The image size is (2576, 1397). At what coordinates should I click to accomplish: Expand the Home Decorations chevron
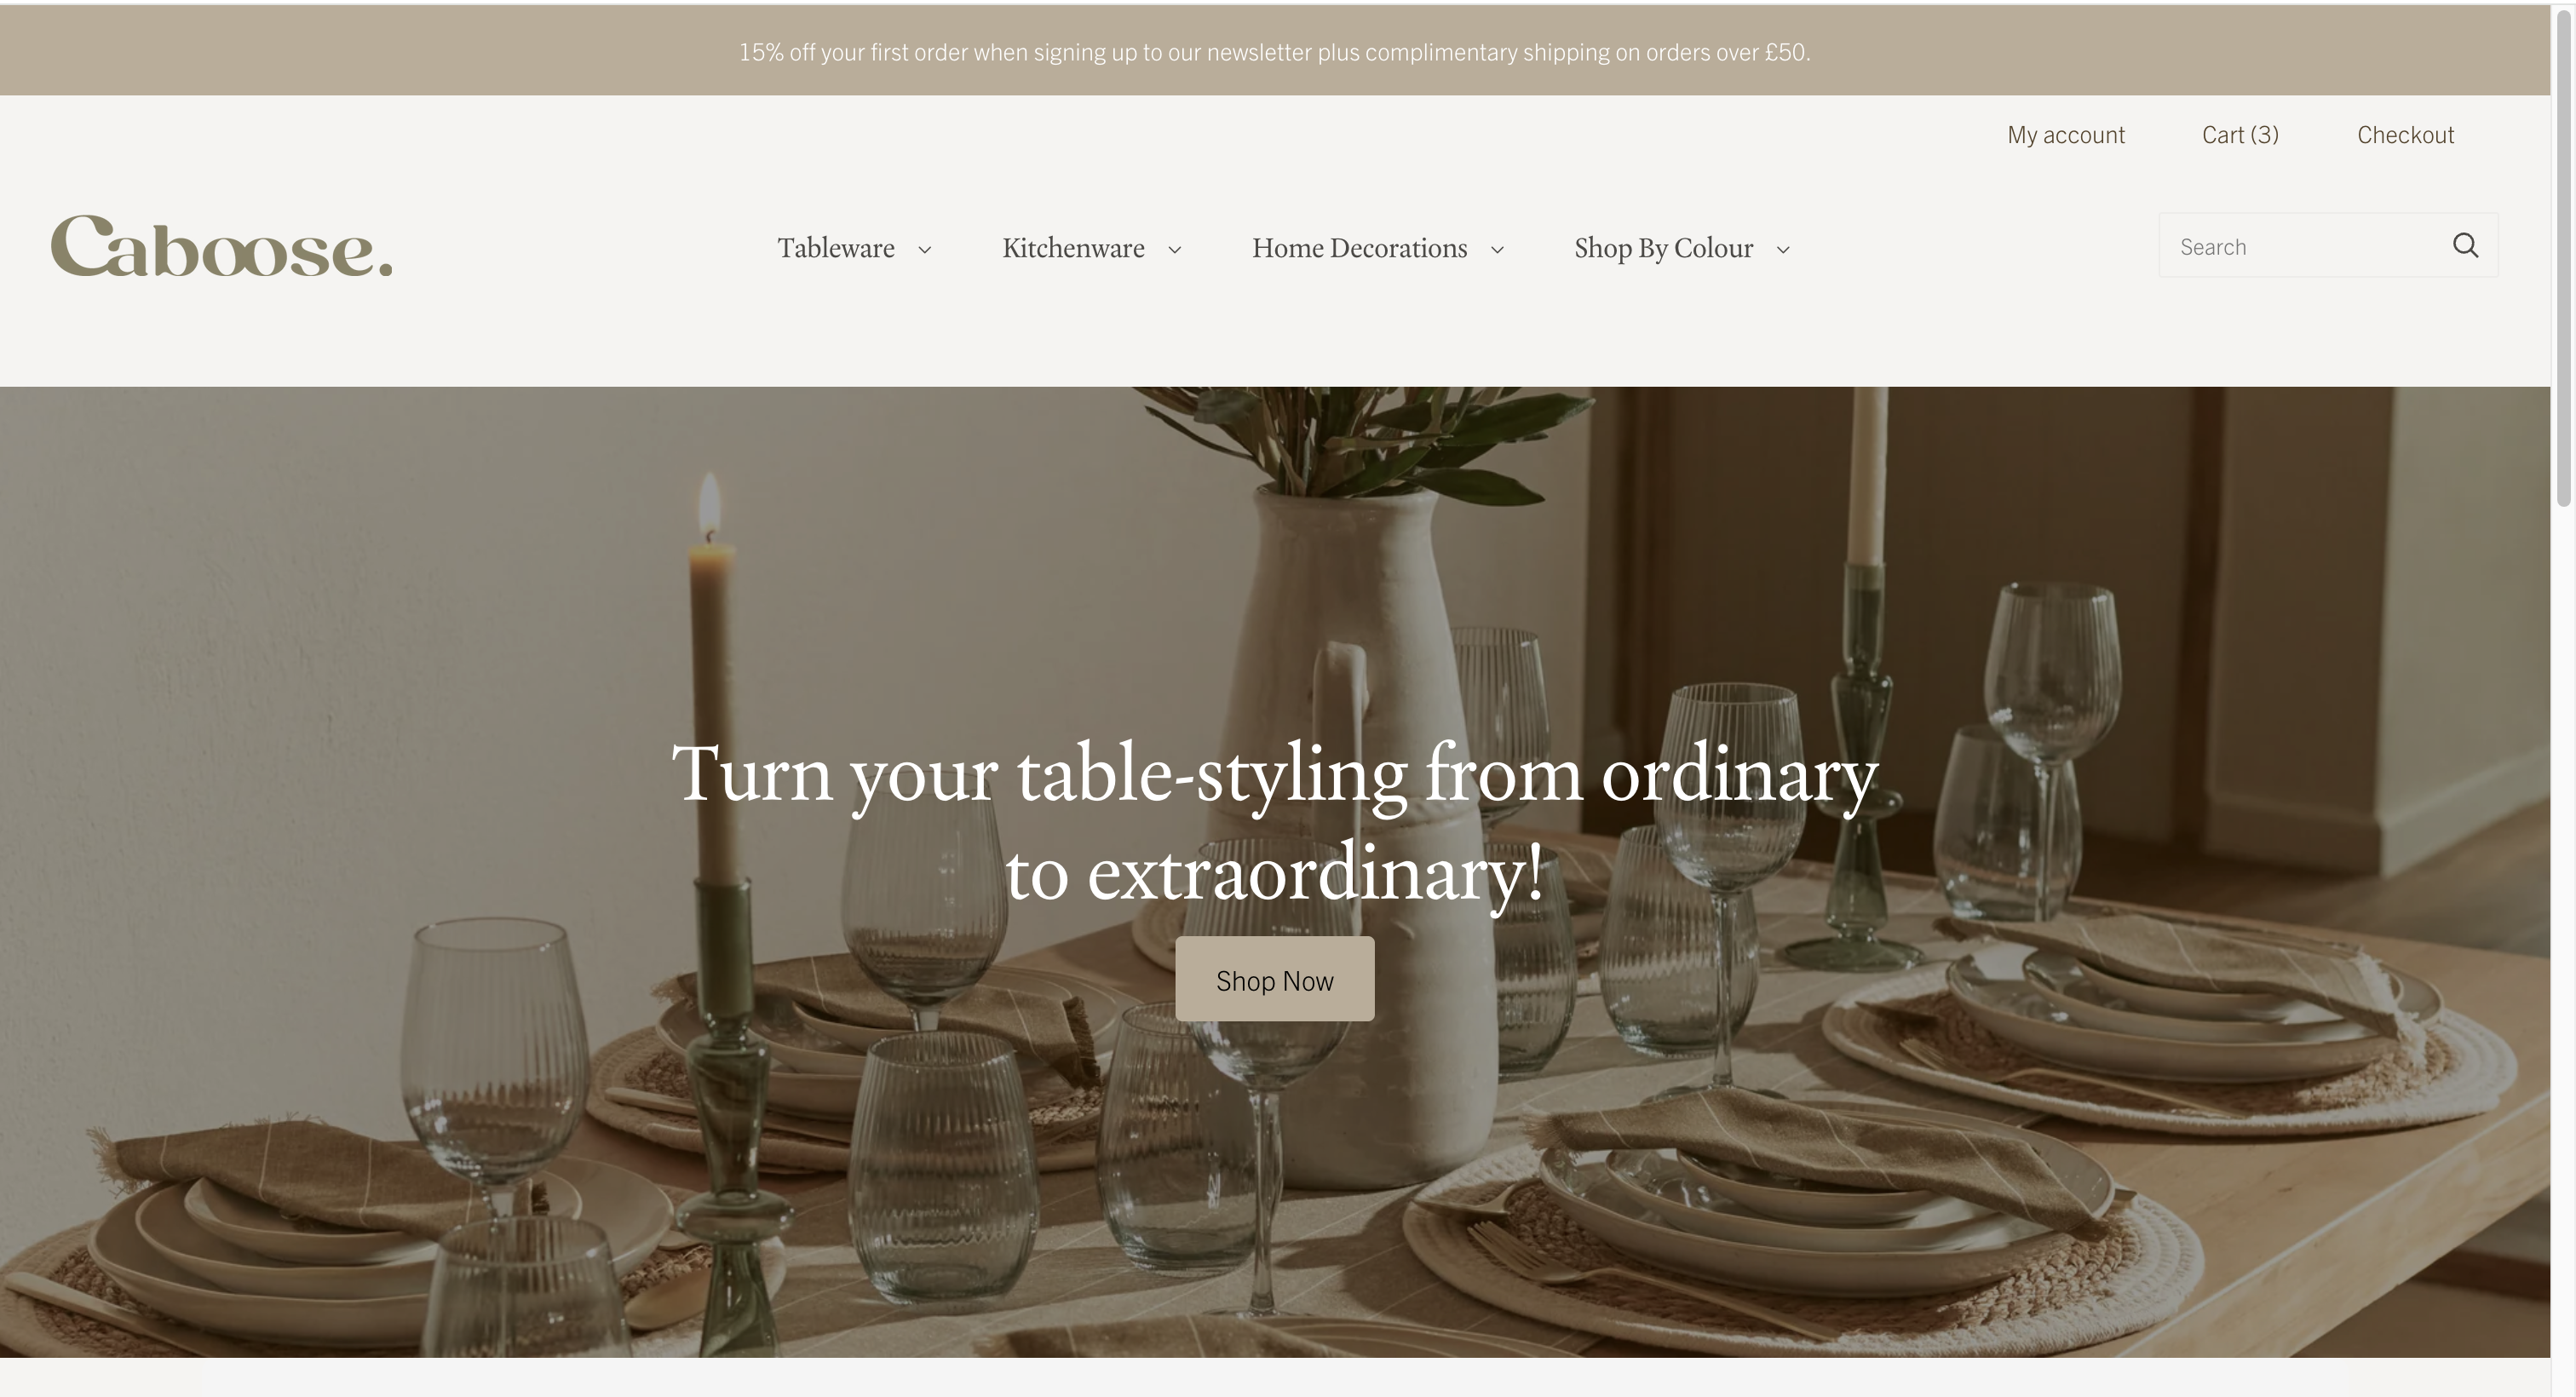point(1497,250)
